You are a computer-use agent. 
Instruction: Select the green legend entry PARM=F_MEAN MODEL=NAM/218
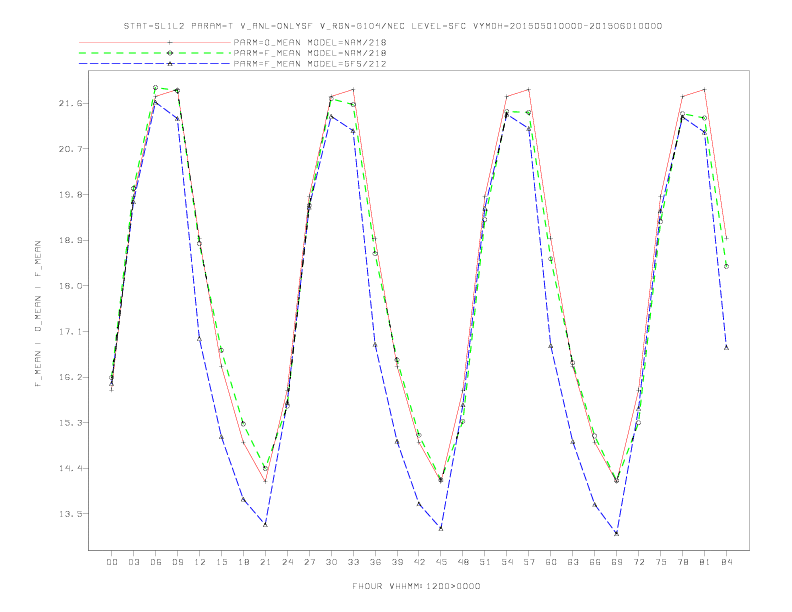click(310, 53)
